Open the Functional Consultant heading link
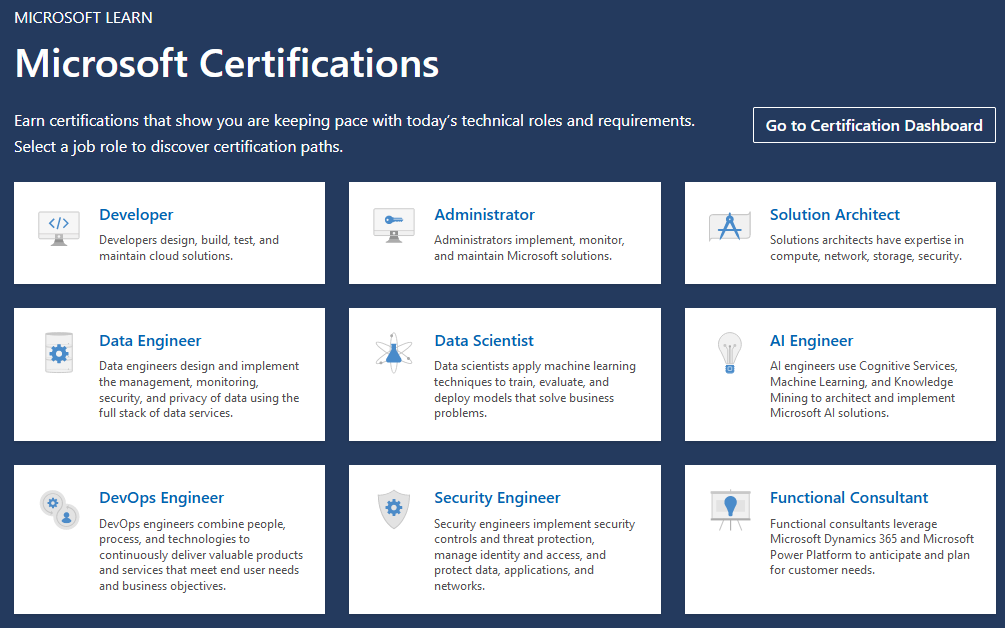The image size is (1005, 628). (849, 498)
